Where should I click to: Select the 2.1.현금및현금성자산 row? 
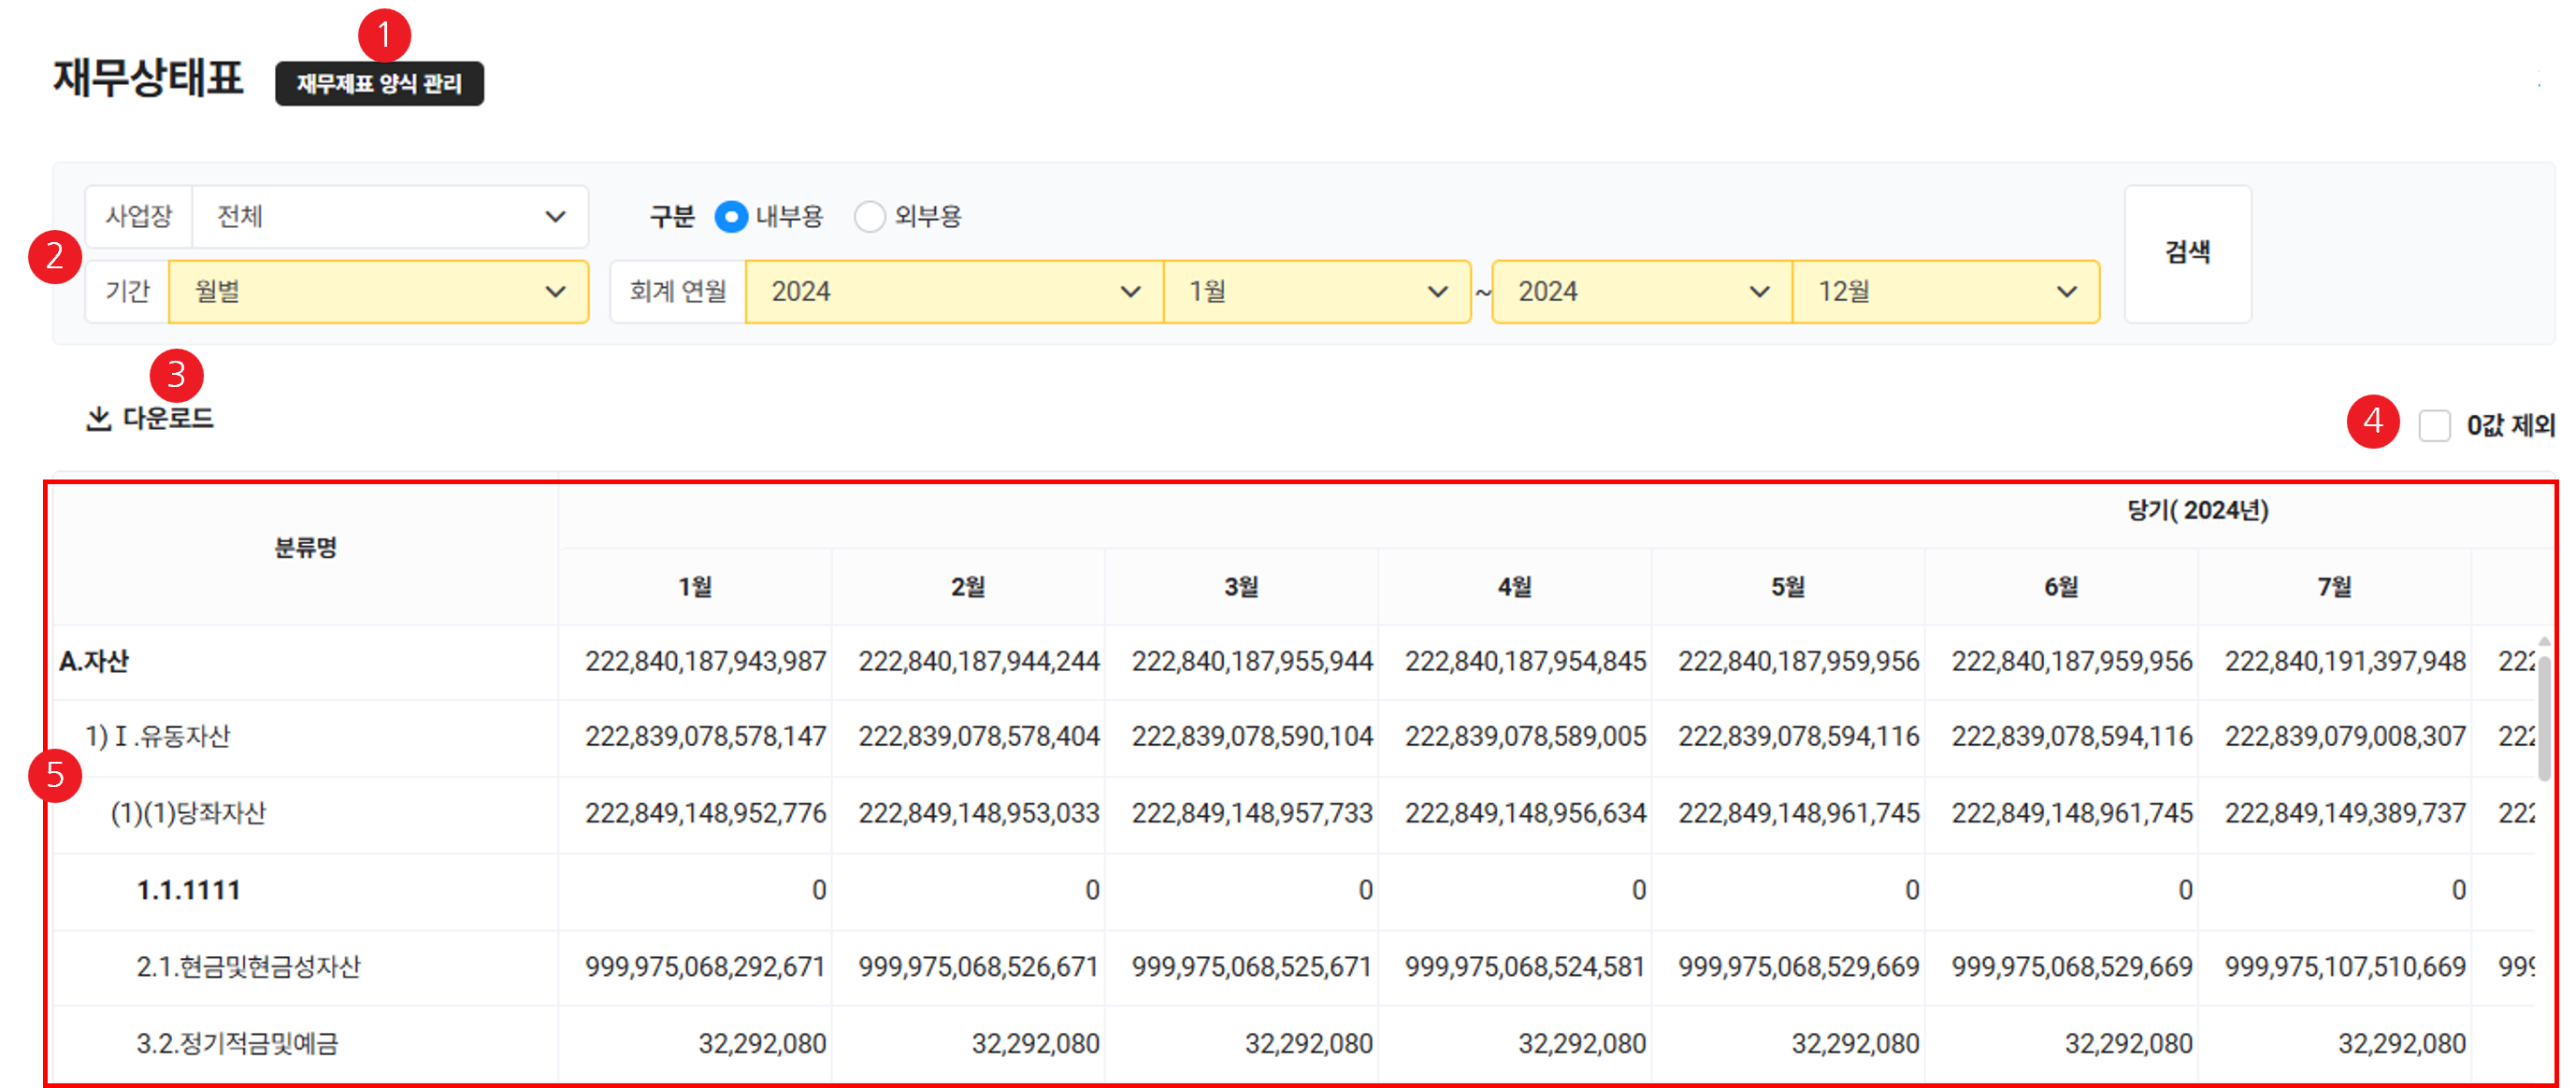click(248, 967)
